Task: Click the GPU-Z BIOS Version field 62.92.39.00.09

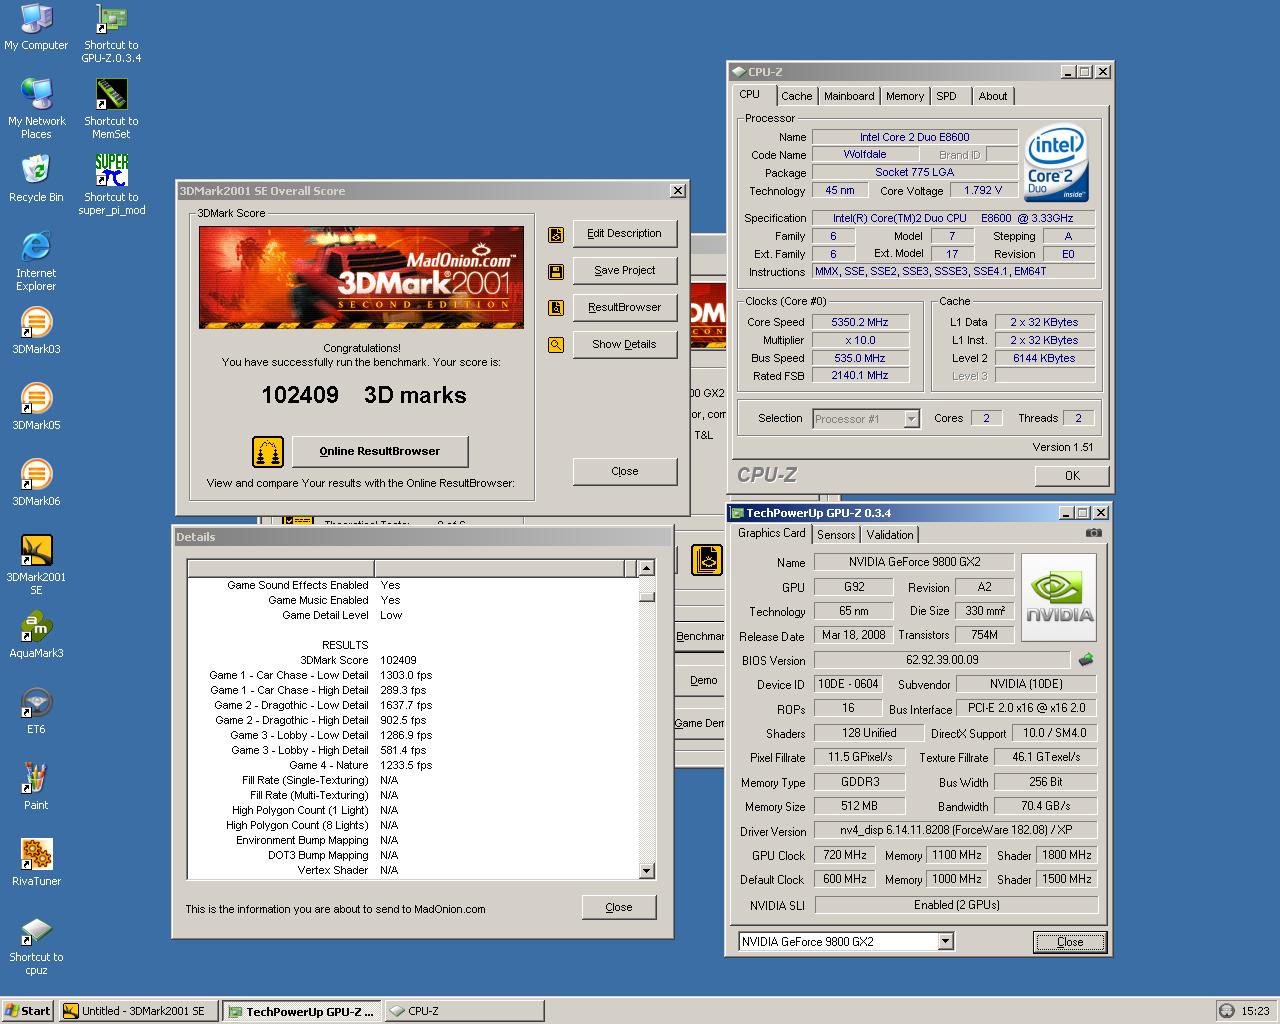Action: [942, 660]
